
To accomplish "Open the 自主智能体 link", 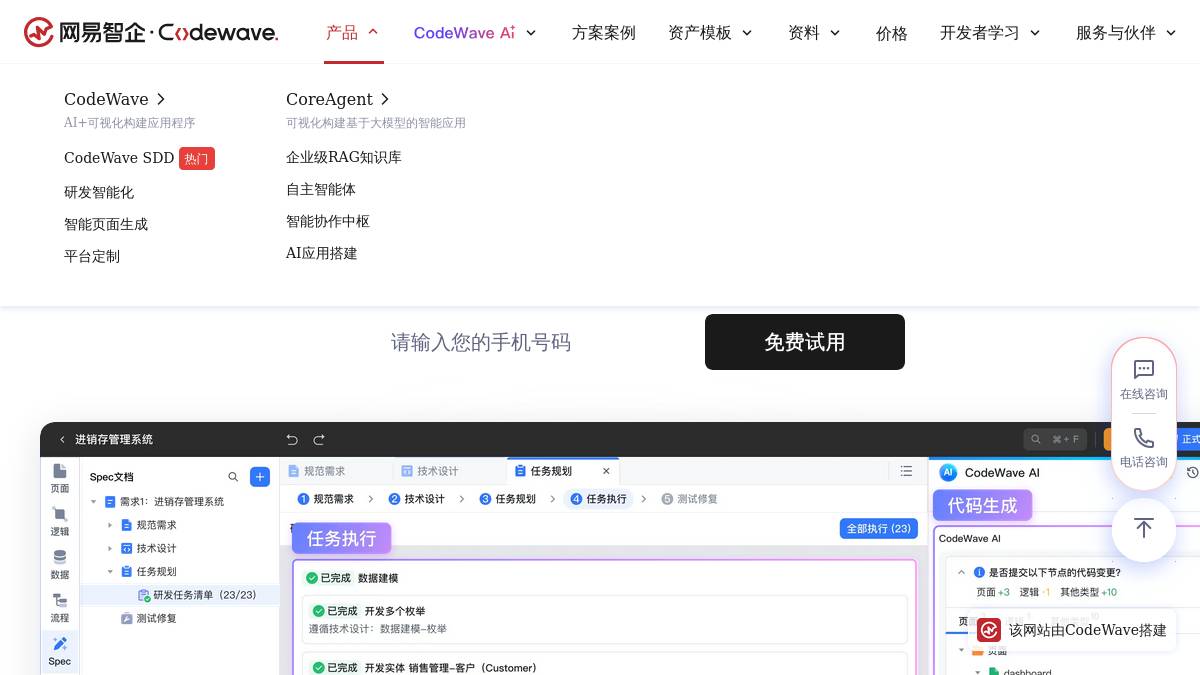I will click(321, 189).
